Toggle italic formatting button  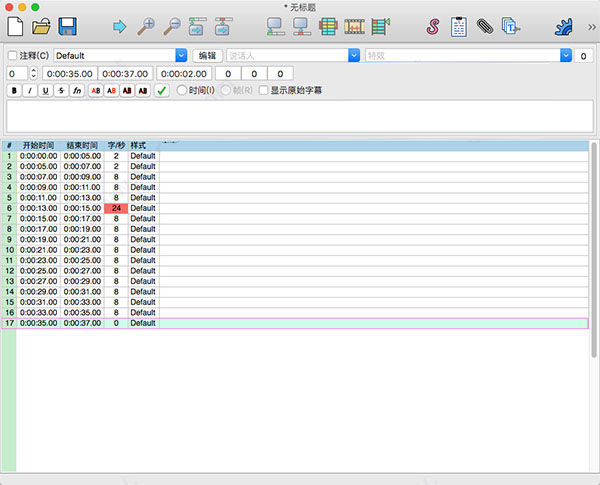30,91
